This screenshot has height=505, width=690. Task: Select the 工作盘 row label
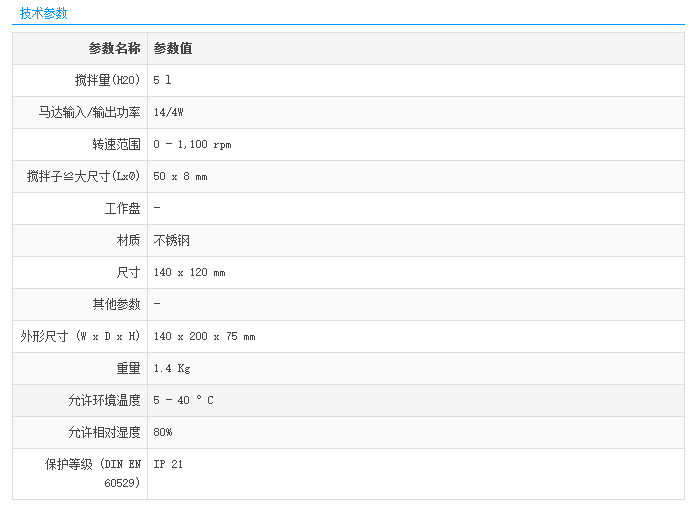[x=122, y=208]
